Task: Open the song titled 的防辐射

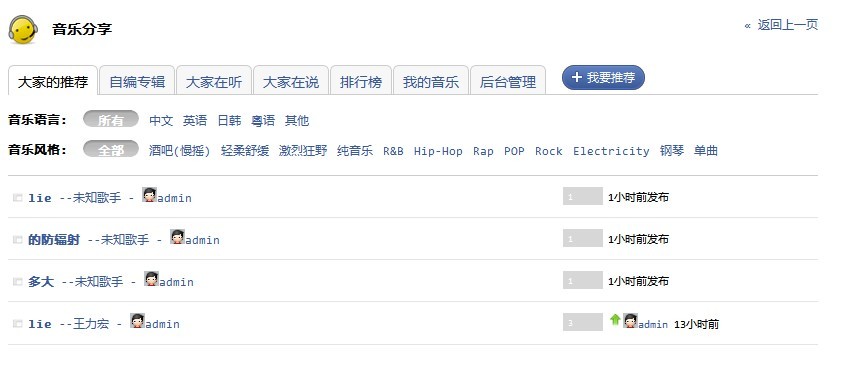Action: [54, 239]
